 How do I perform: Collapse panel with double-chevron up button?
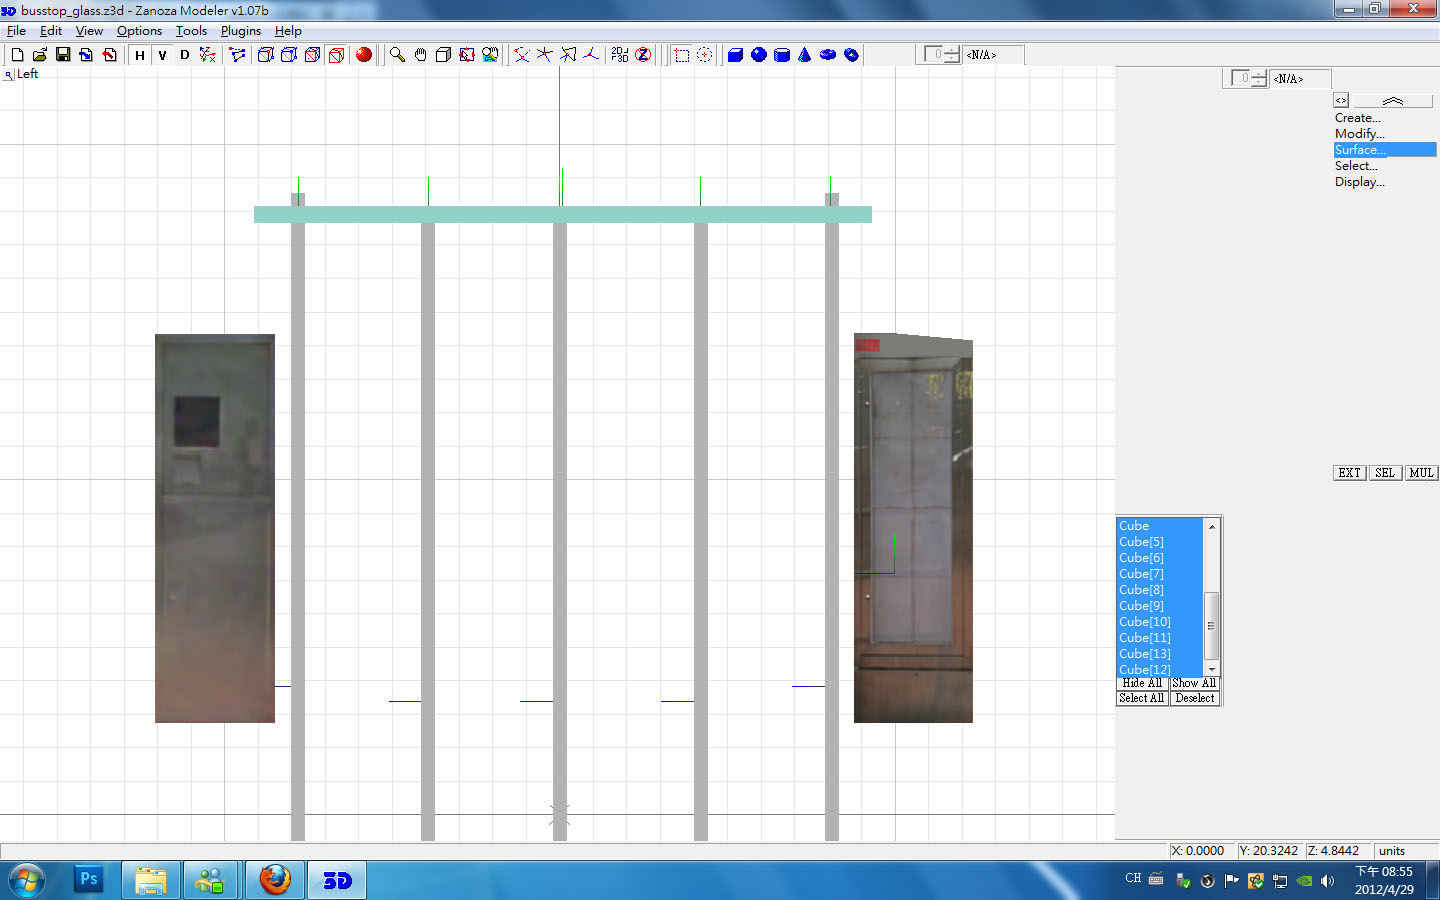(x=1392, y=101)
